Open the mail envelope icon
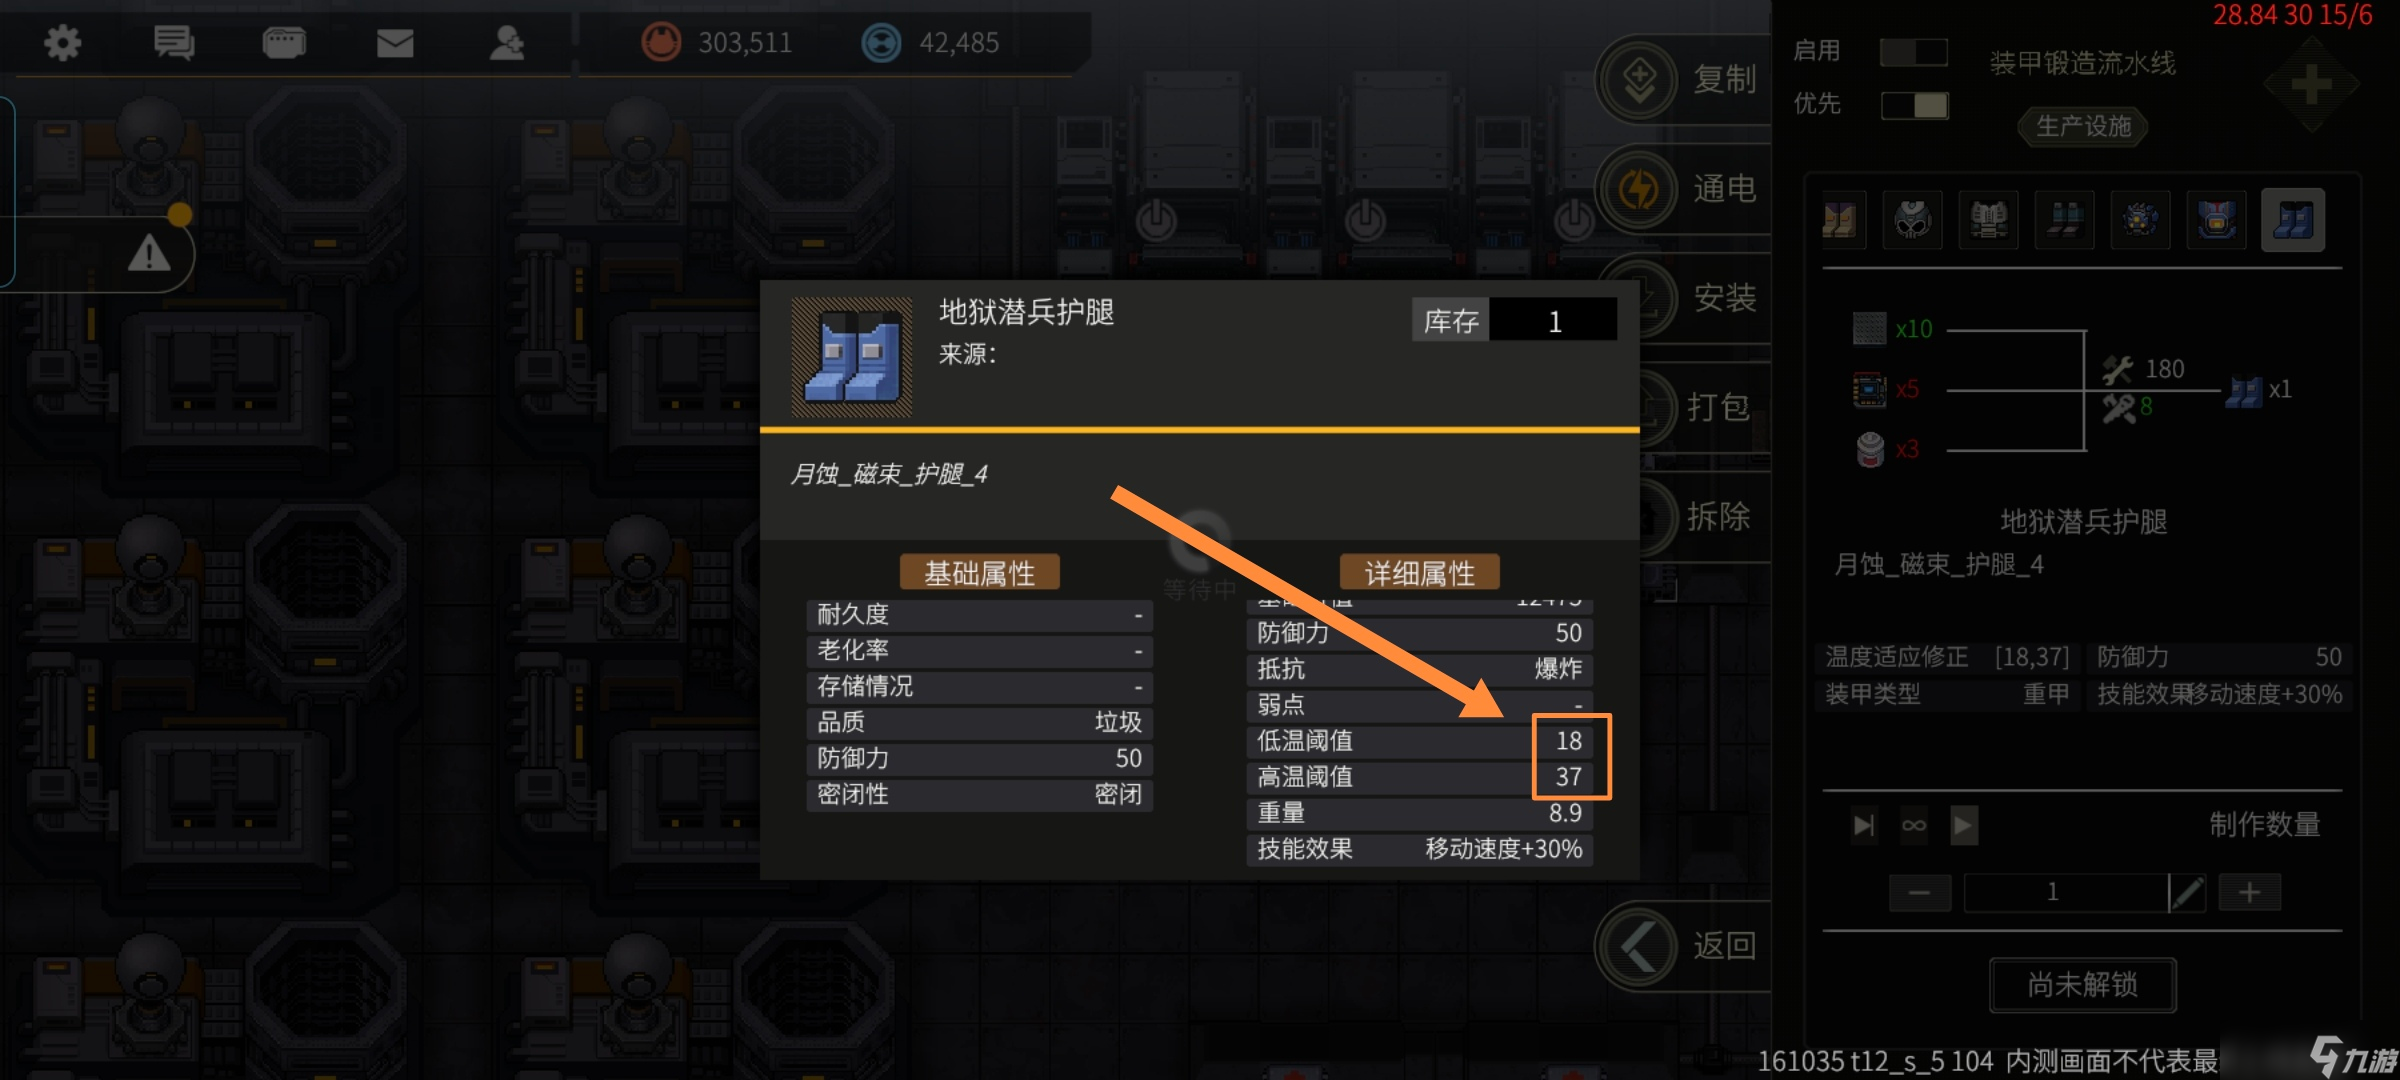Screen dimensions: 2400x1080 395,43
